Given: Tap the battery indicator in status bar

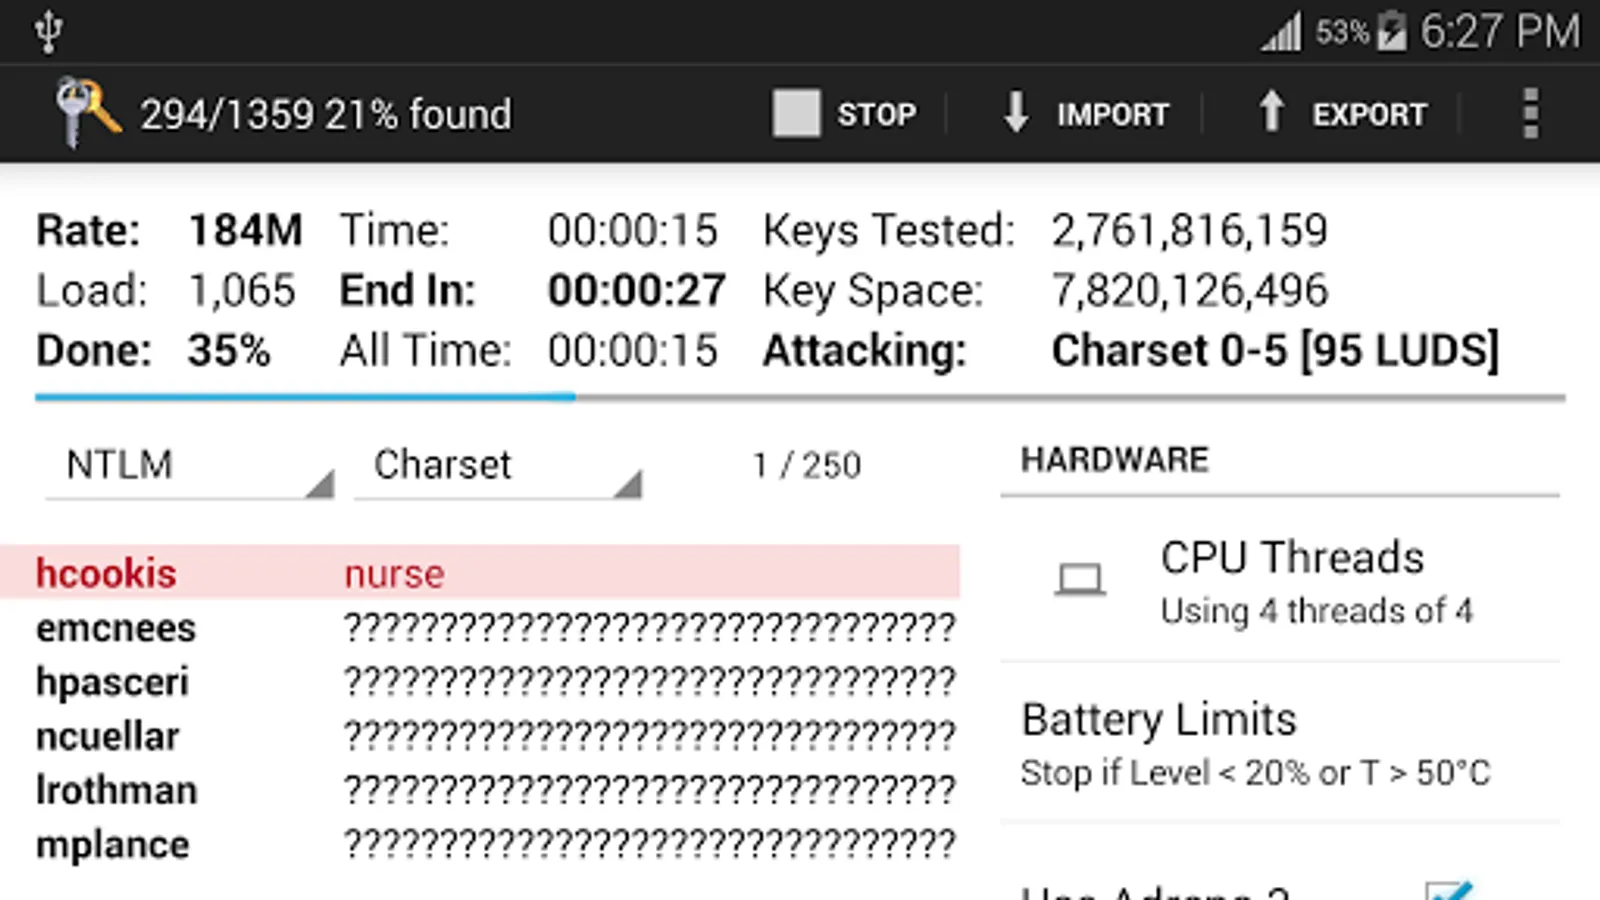Looking at the screenshot, I should pyautogui.click(x=1391, y=32).
